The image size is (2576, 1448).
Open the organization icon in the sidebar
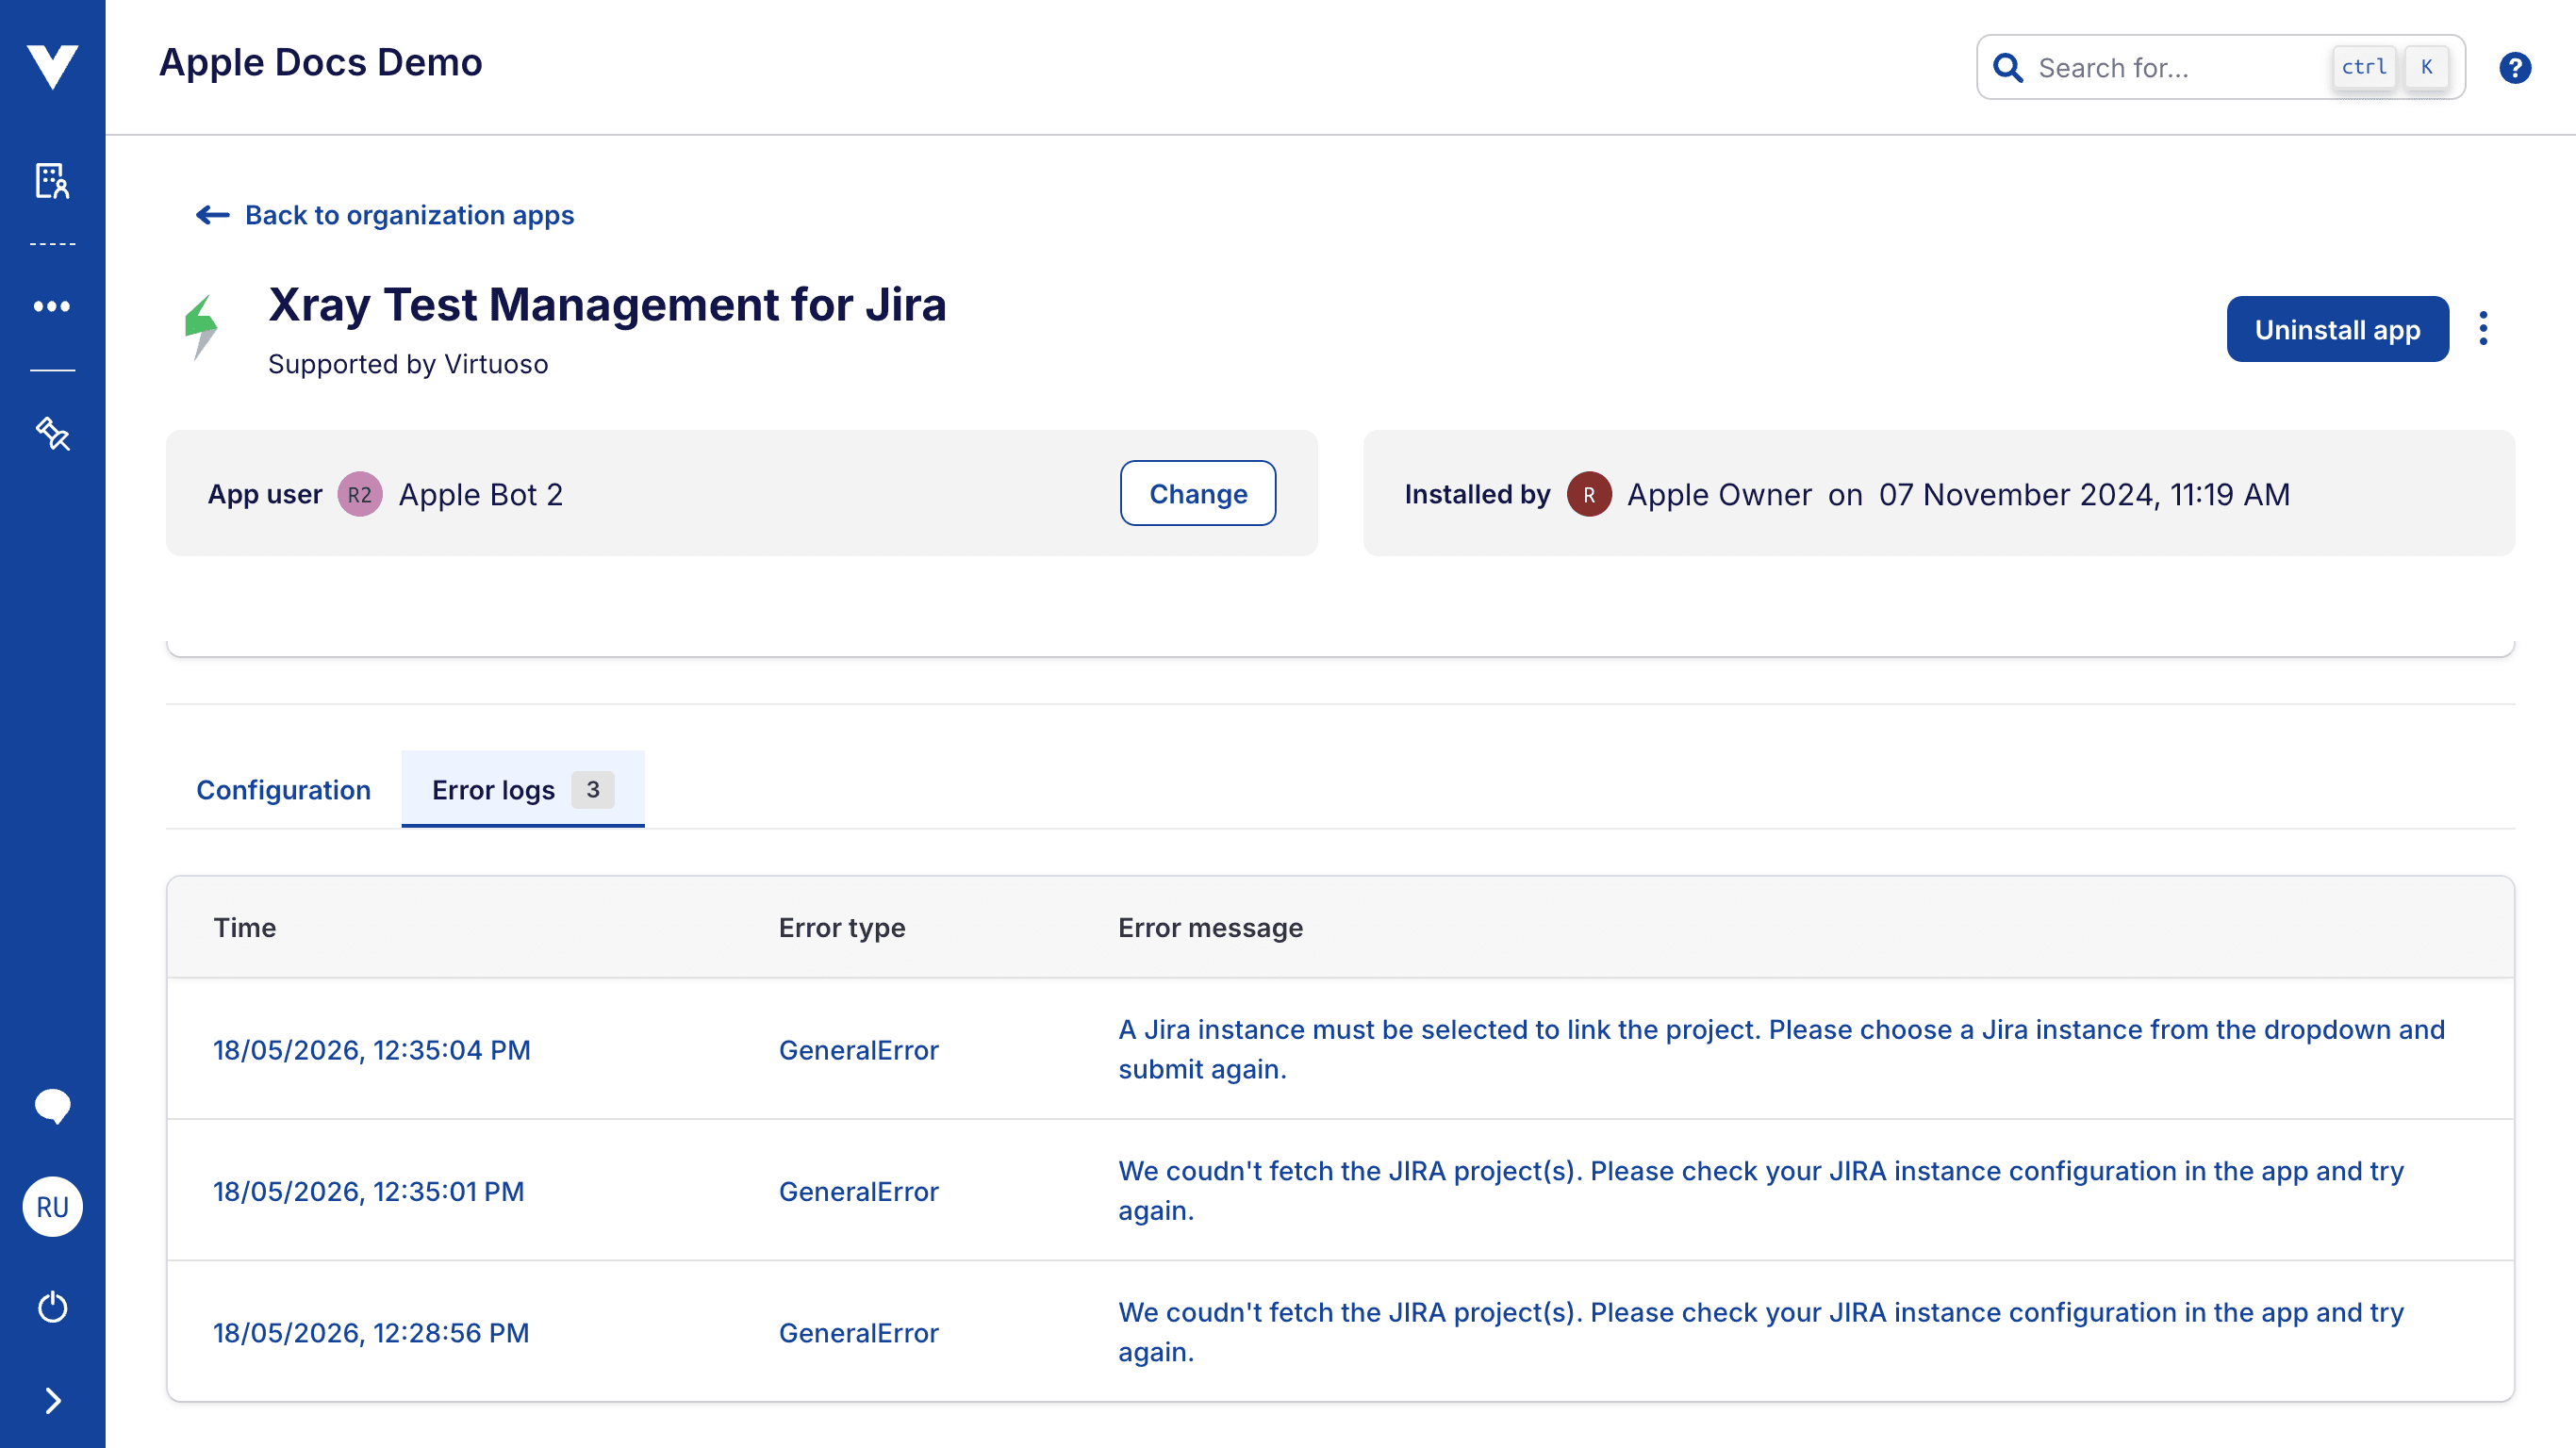[x=52, y=181]
